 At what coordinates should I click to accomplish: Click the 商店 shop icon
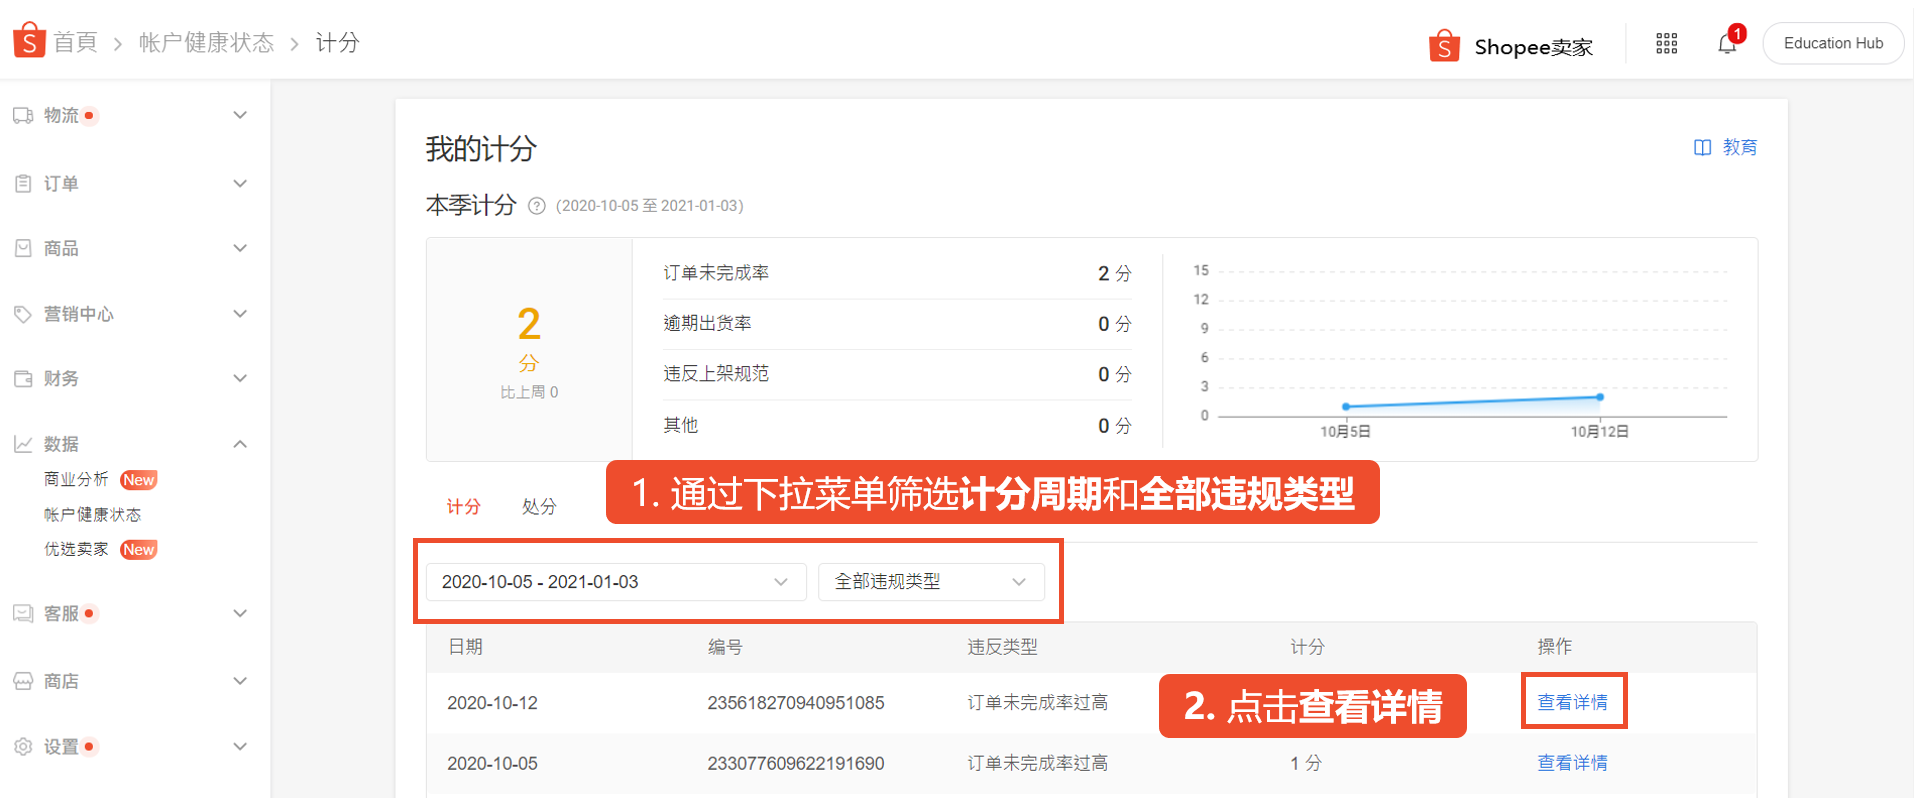coord(23,681)
